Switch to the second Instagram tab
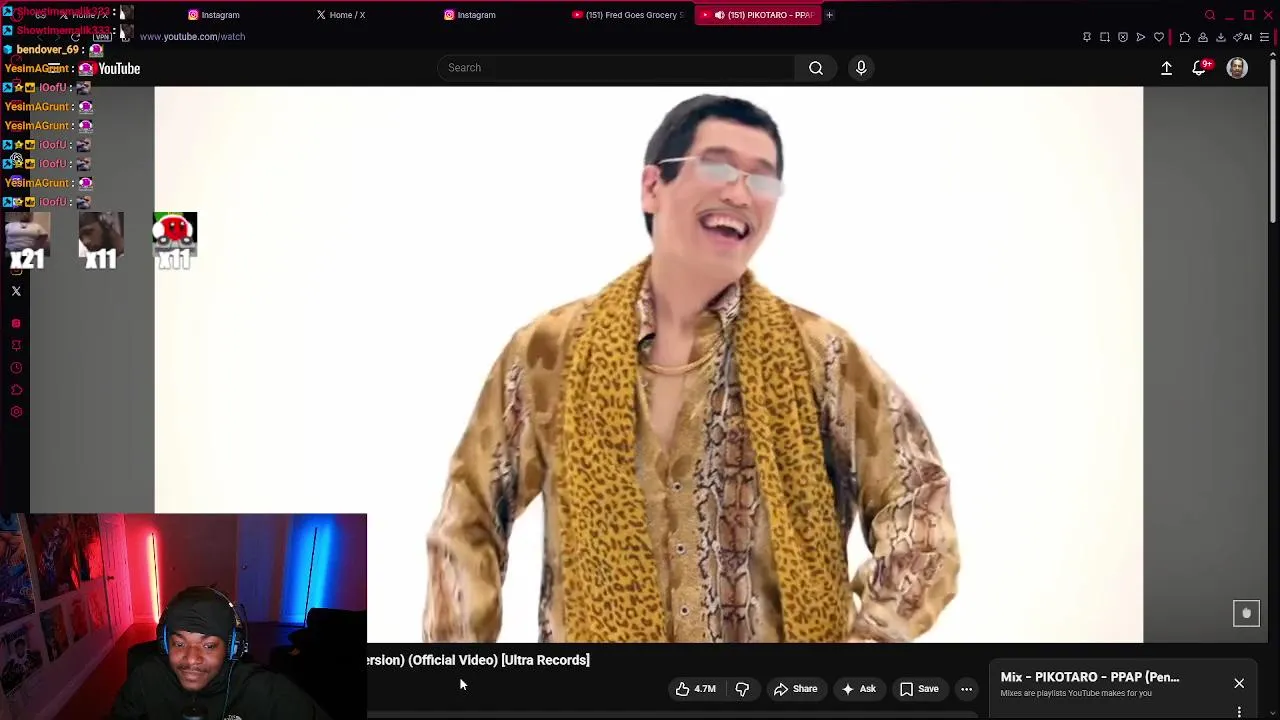This screenshot has width=1280, height=720. pos(470,15)
